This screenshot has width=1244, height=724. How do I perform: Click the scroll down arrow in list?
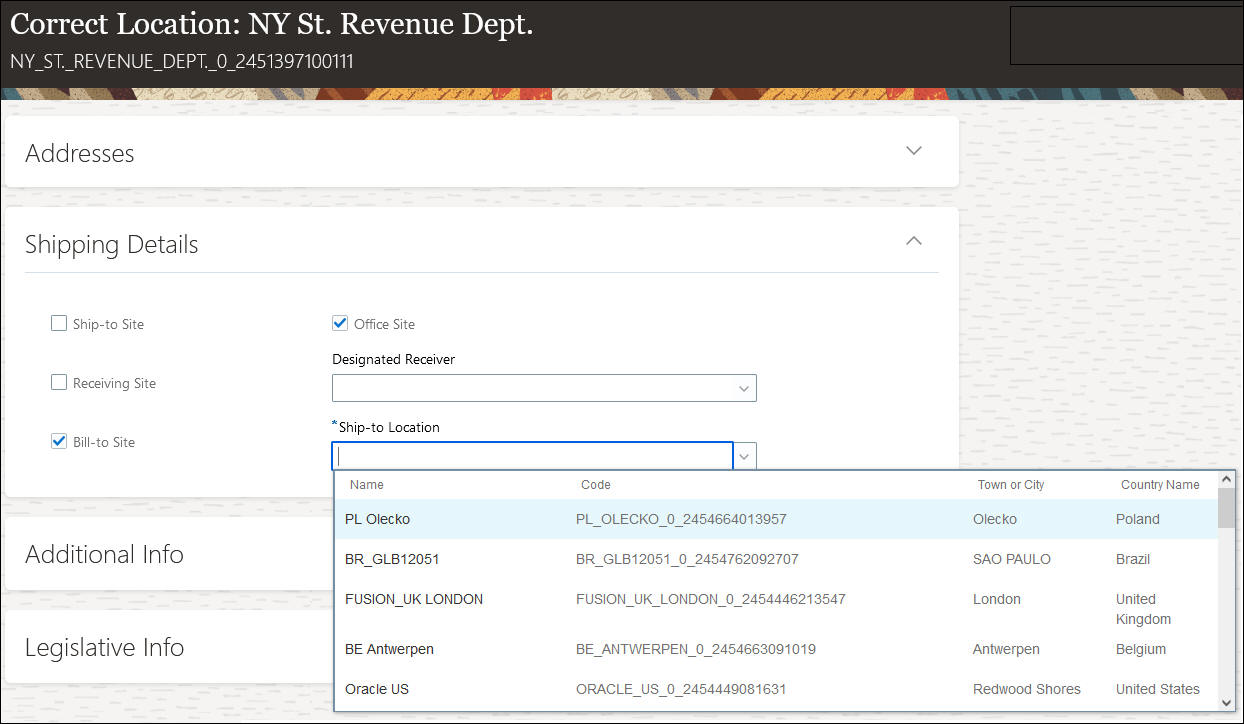point(1226,701)
